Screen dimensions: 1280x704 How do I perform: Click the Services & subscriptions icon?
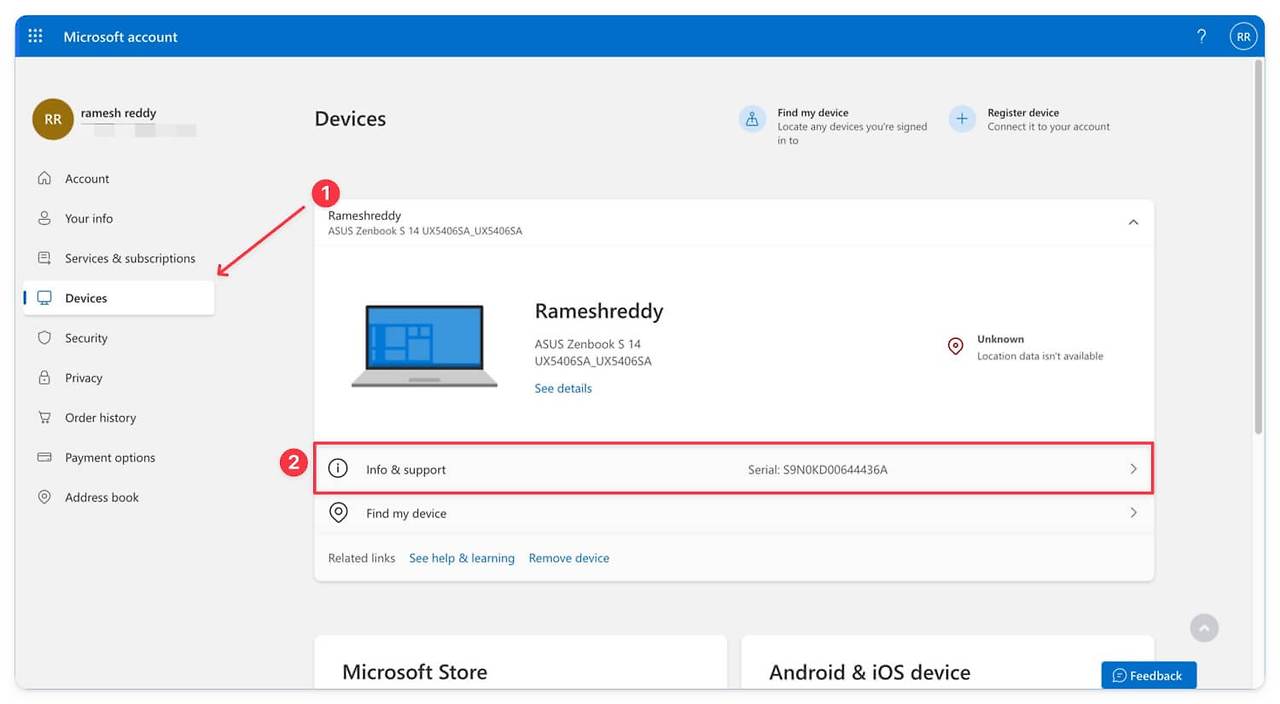coord(44,258)
